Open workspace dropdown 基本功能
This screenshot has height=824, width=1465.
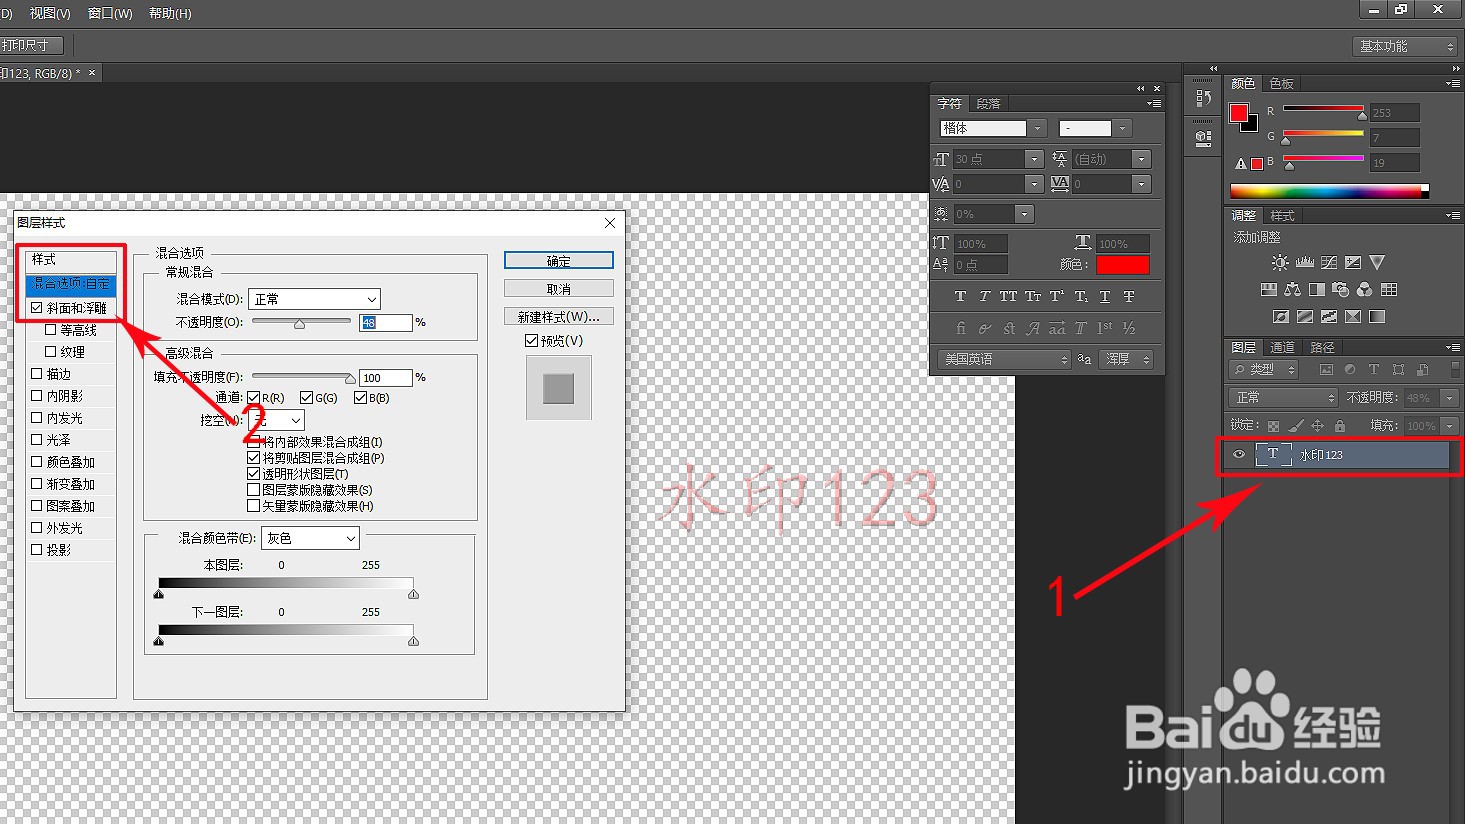[x=1405, y=46]
